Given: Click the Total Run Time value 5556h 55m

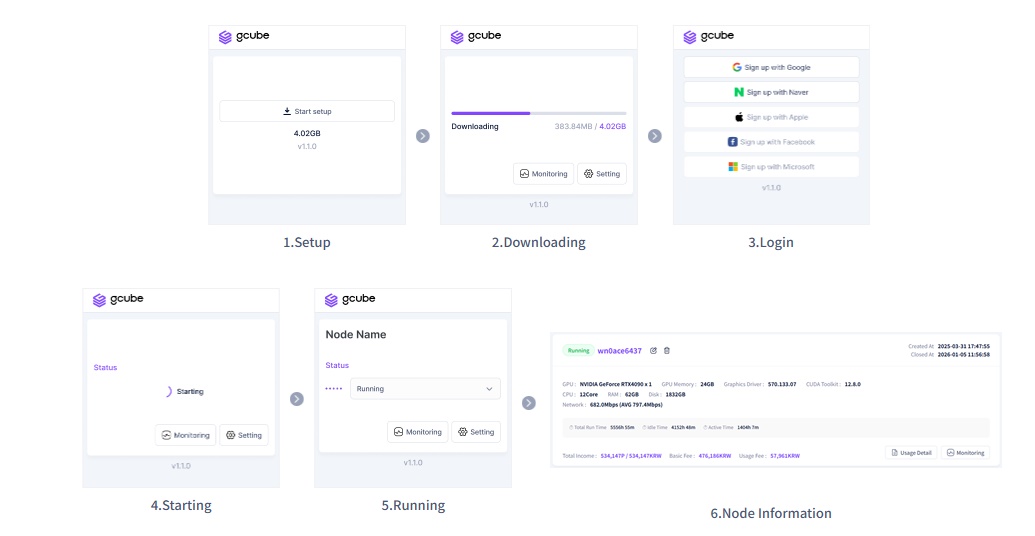Looking at the screenshot, I should [x=622, y=428].
